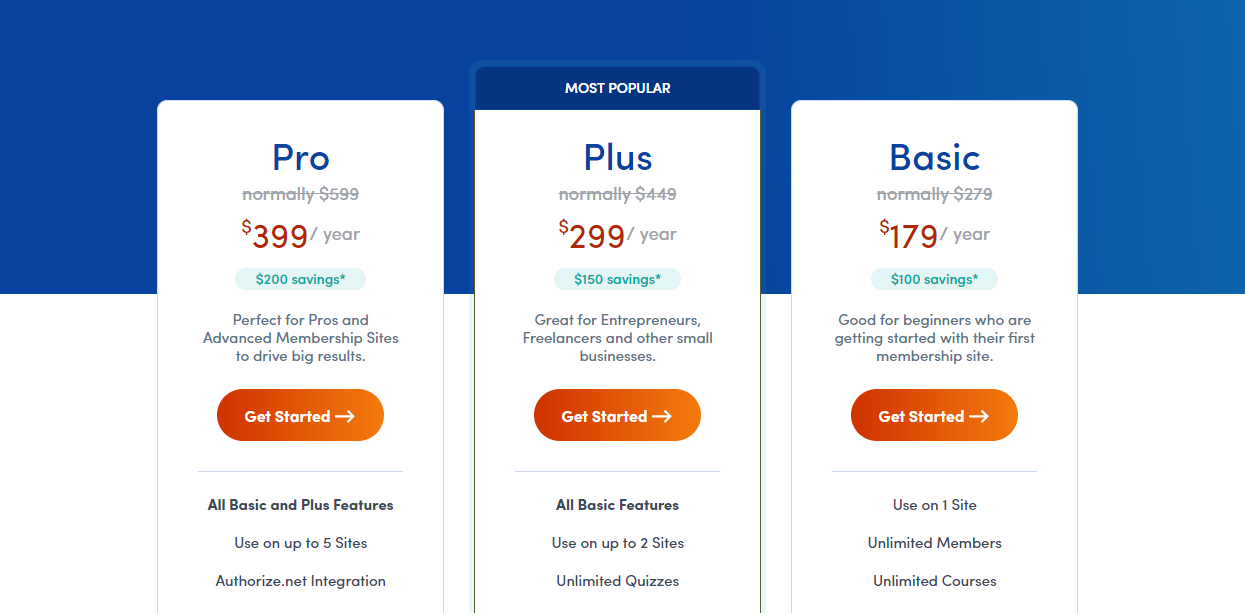This screenshot has width=1245, height=613.
Task: Click the Basic plan heading
Action: pos(934,158)
